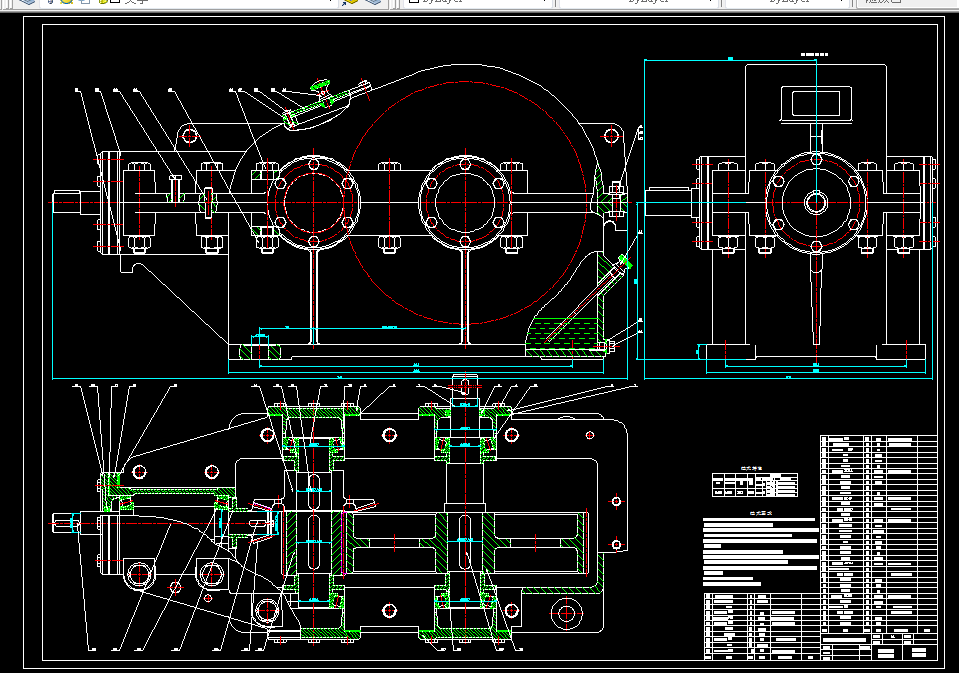Select the title block in the drawing corner
The height and width of the screenshot is (673, 959).
[878, 647]
